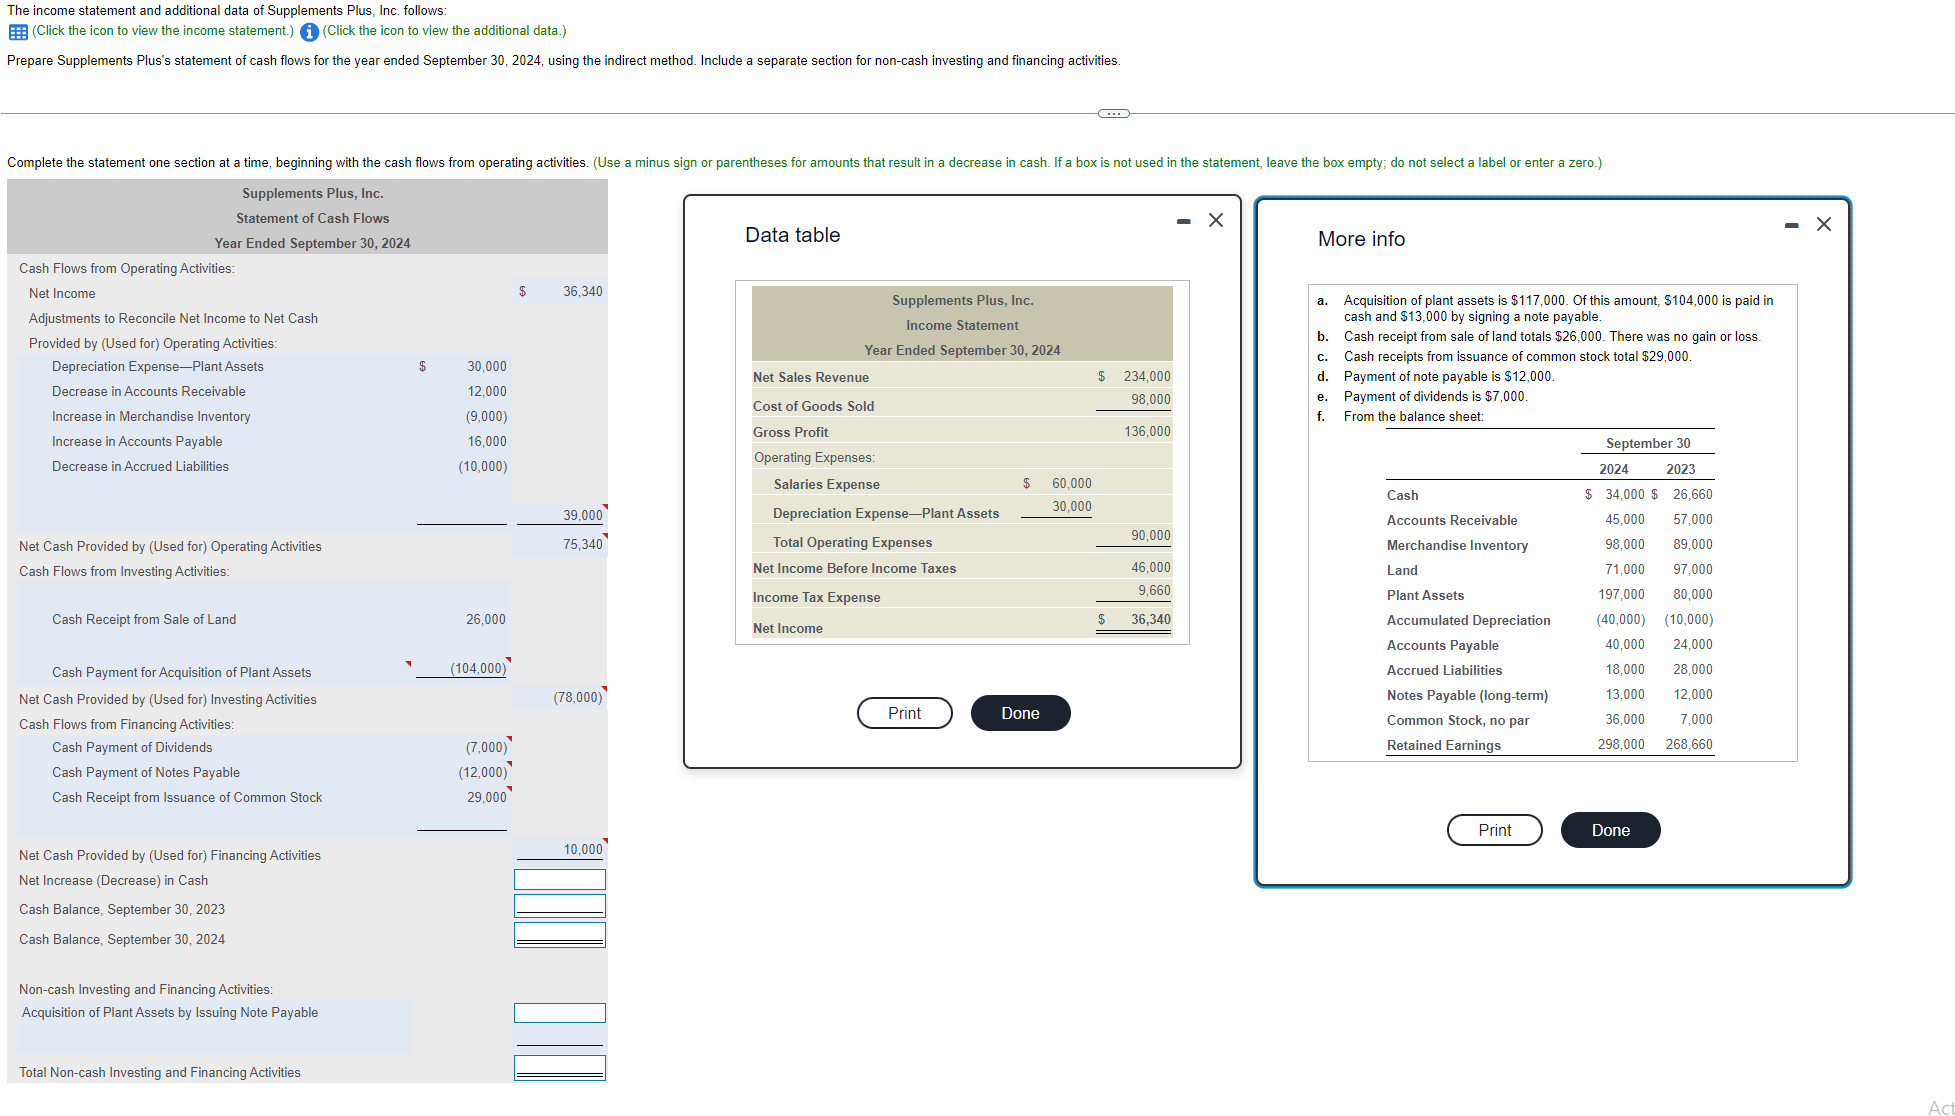Screen dimensions: 1955x1116
Task: Click Increase in Accounts Payable label
Action: pyautogui.click(x=137, y=442)
